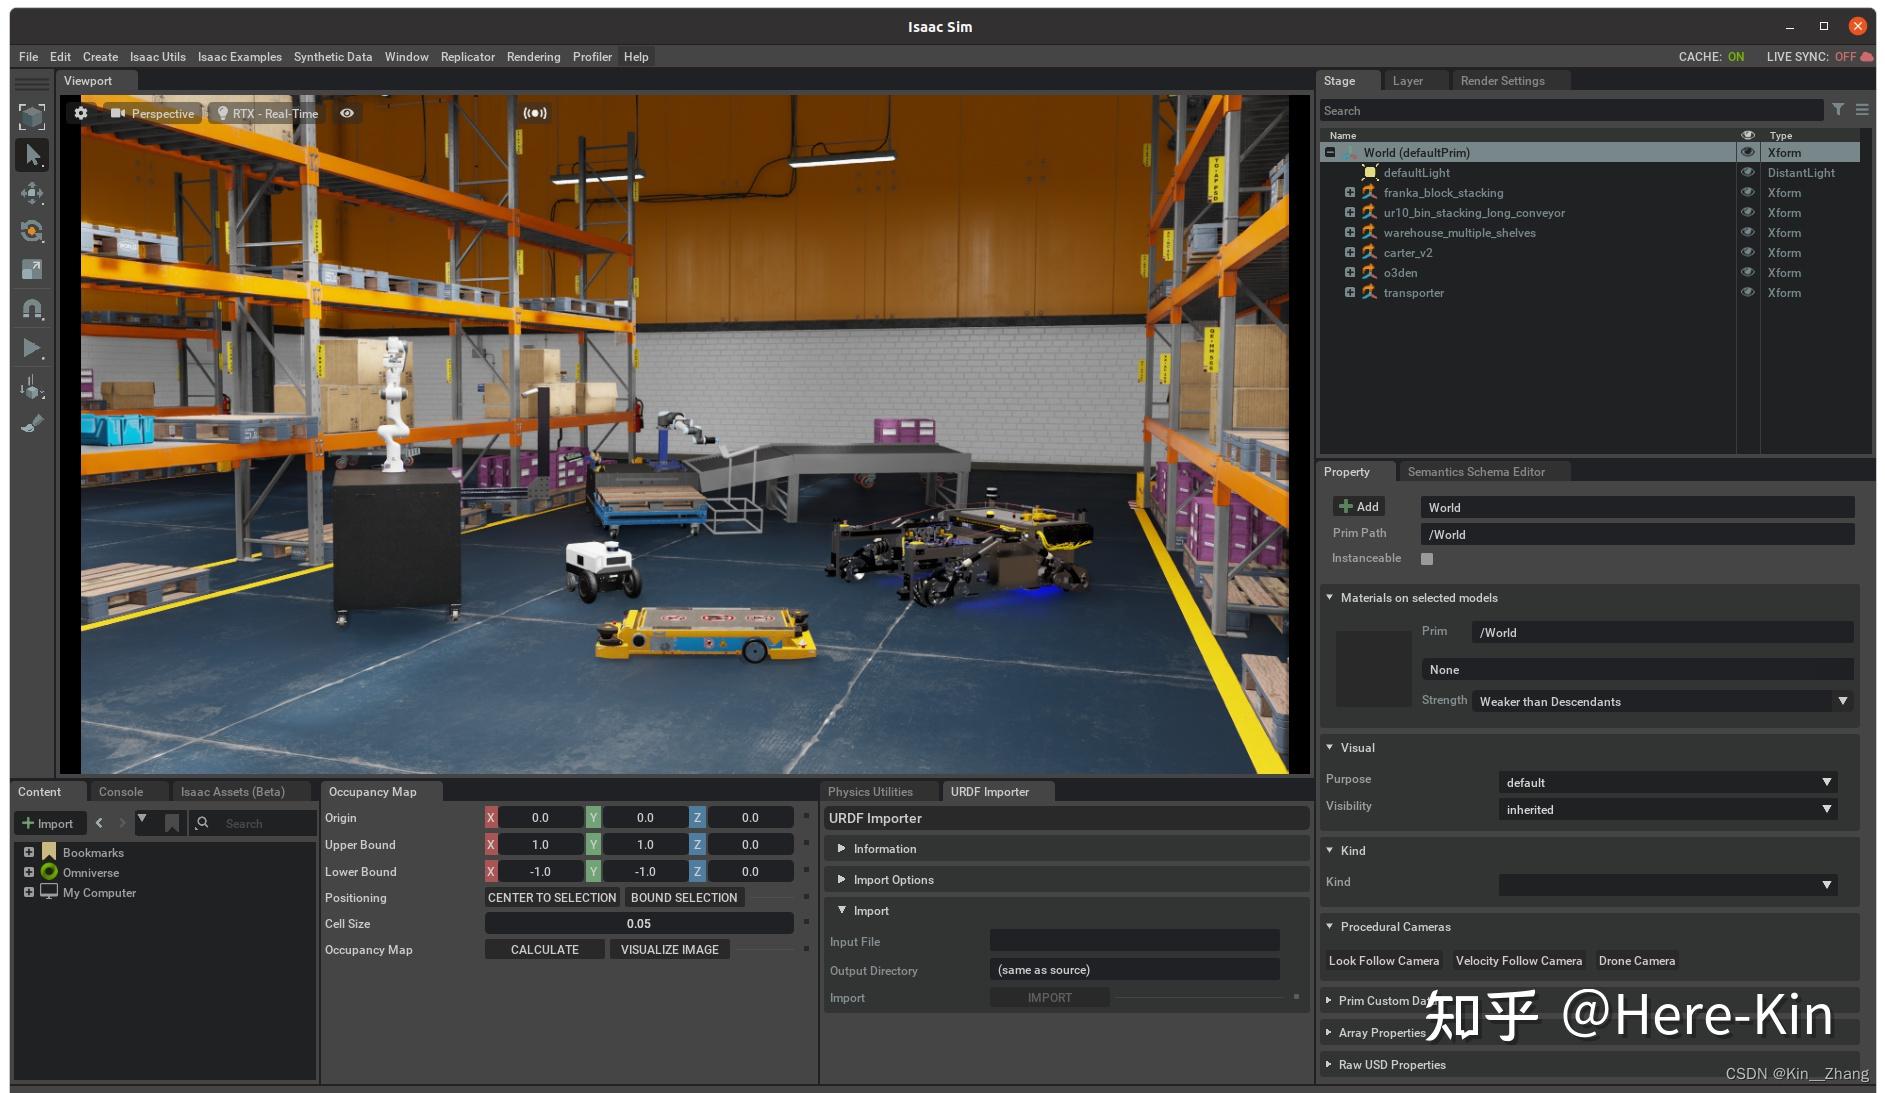Click the paint brush tool icon
This screenshot has width=1885, height=1093.
click(x=32, y=424)
